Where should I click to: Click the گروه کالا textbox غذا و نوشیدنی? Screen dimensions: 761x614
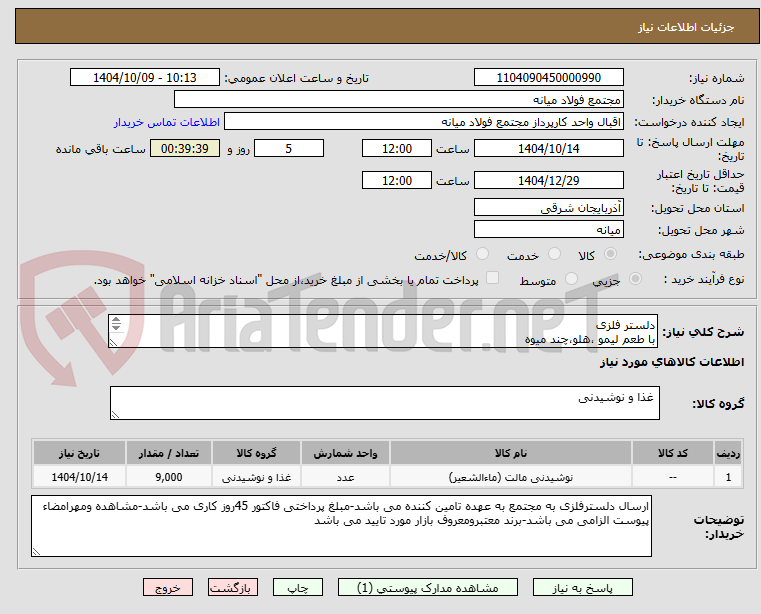384,403
